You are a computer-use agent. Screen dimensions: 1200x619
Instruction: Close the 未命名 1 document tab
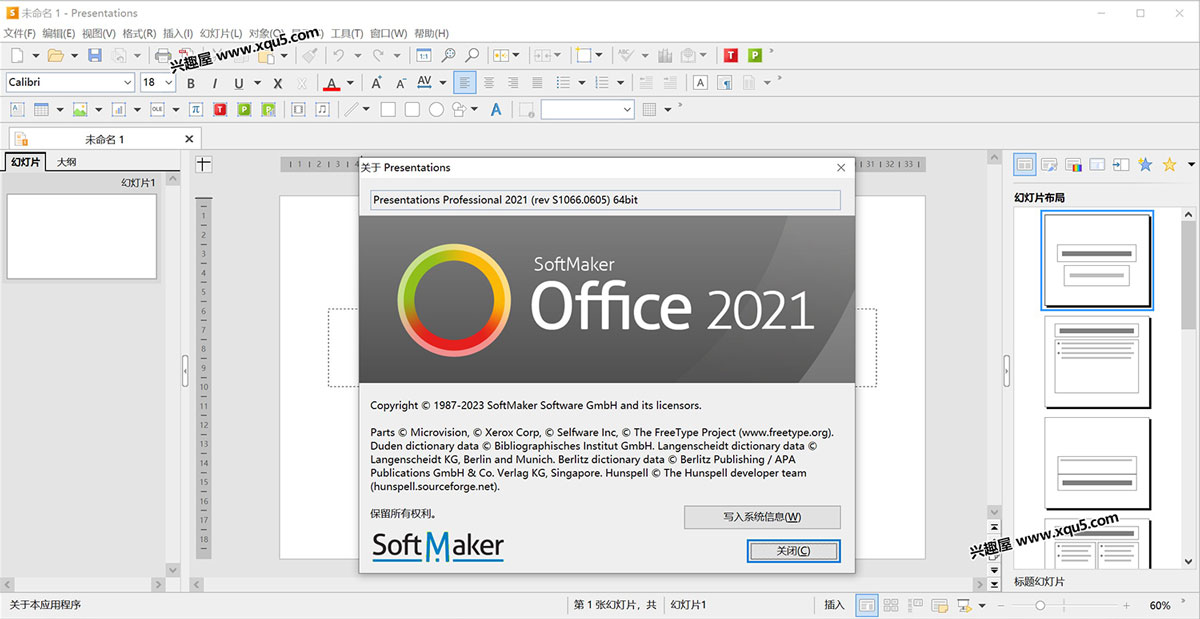[189, 139]
